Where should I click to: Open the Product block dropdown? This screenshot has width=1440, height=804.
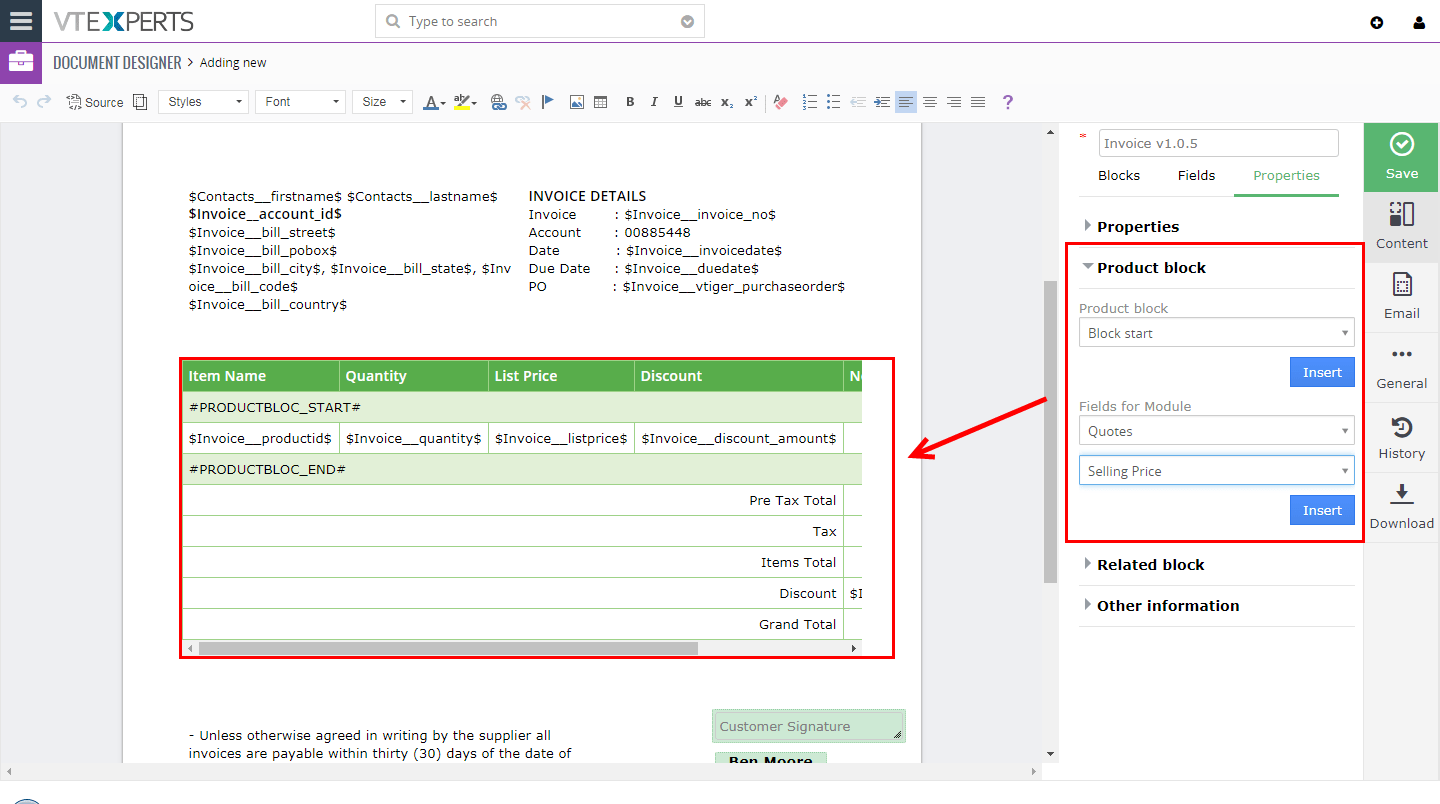click(x=1216, y=332)
